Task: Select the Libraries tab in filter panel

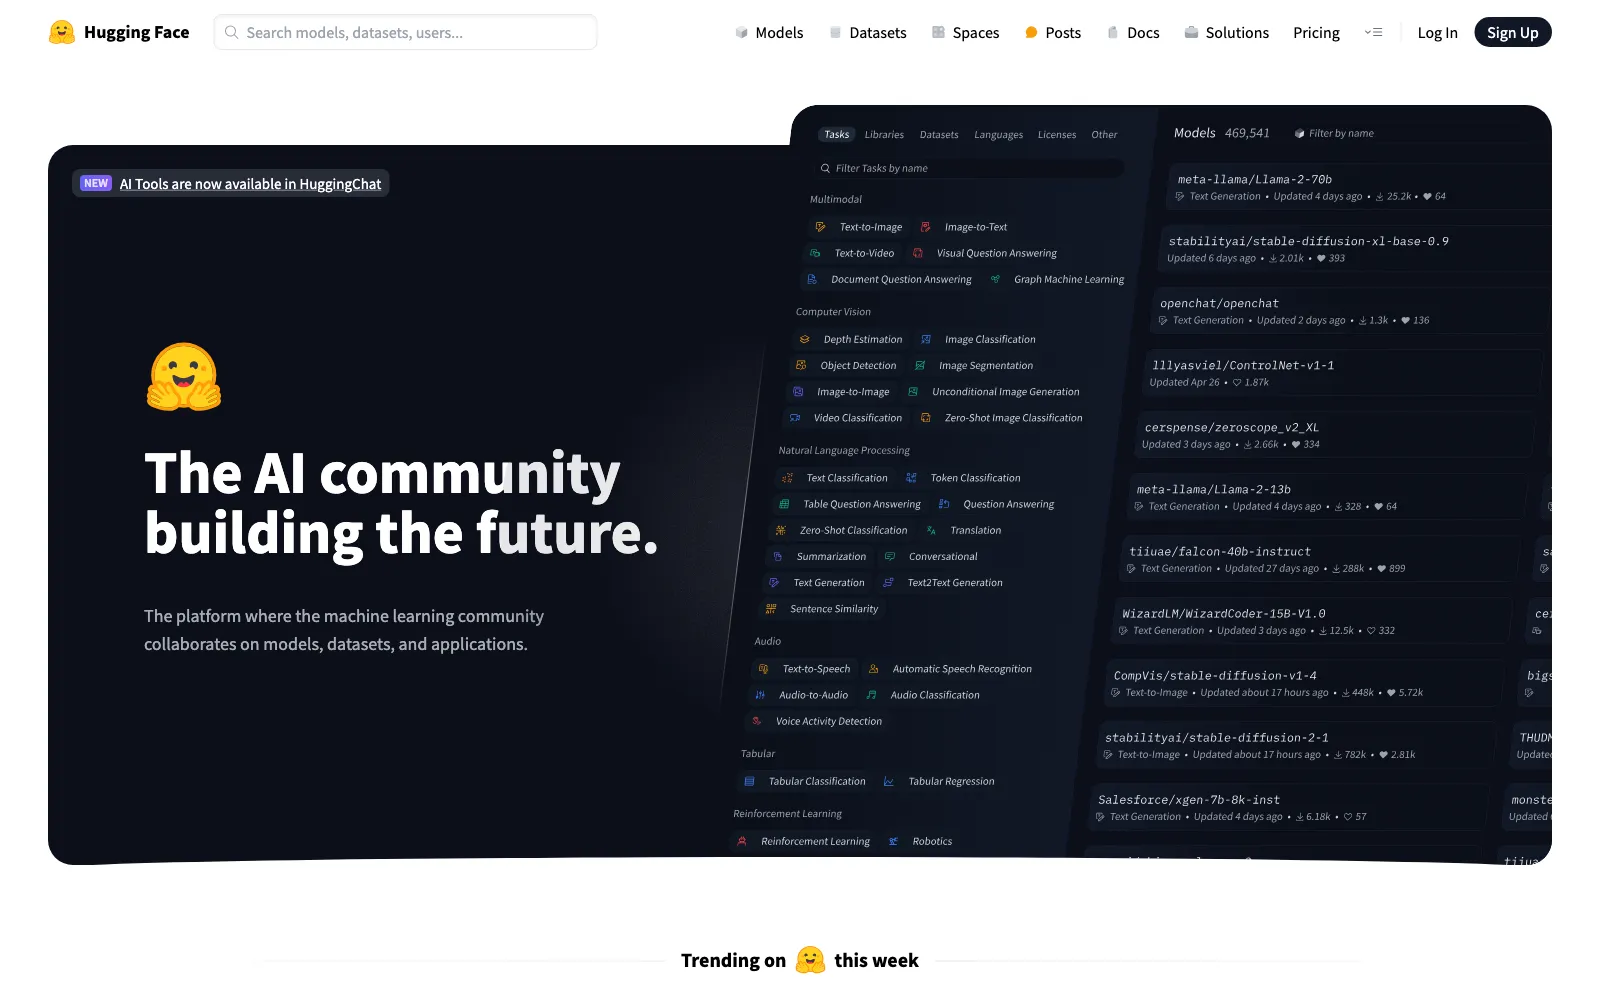Action: (884, 134)
